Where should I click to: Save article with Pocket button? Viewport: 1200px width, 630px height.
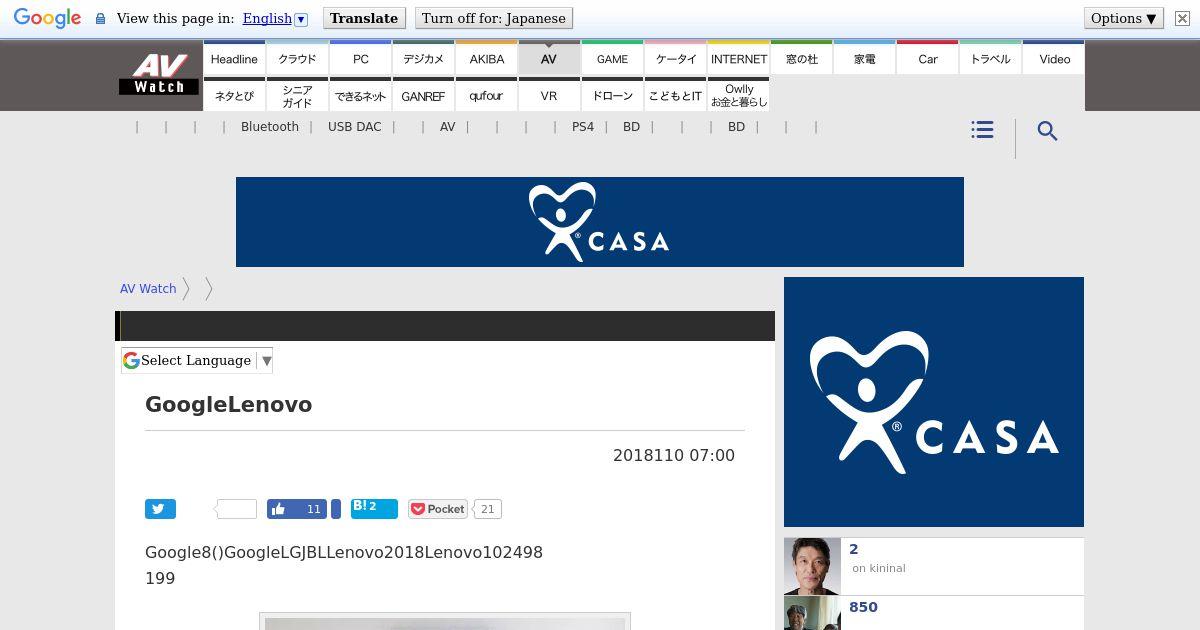click(x=438, y=509)
